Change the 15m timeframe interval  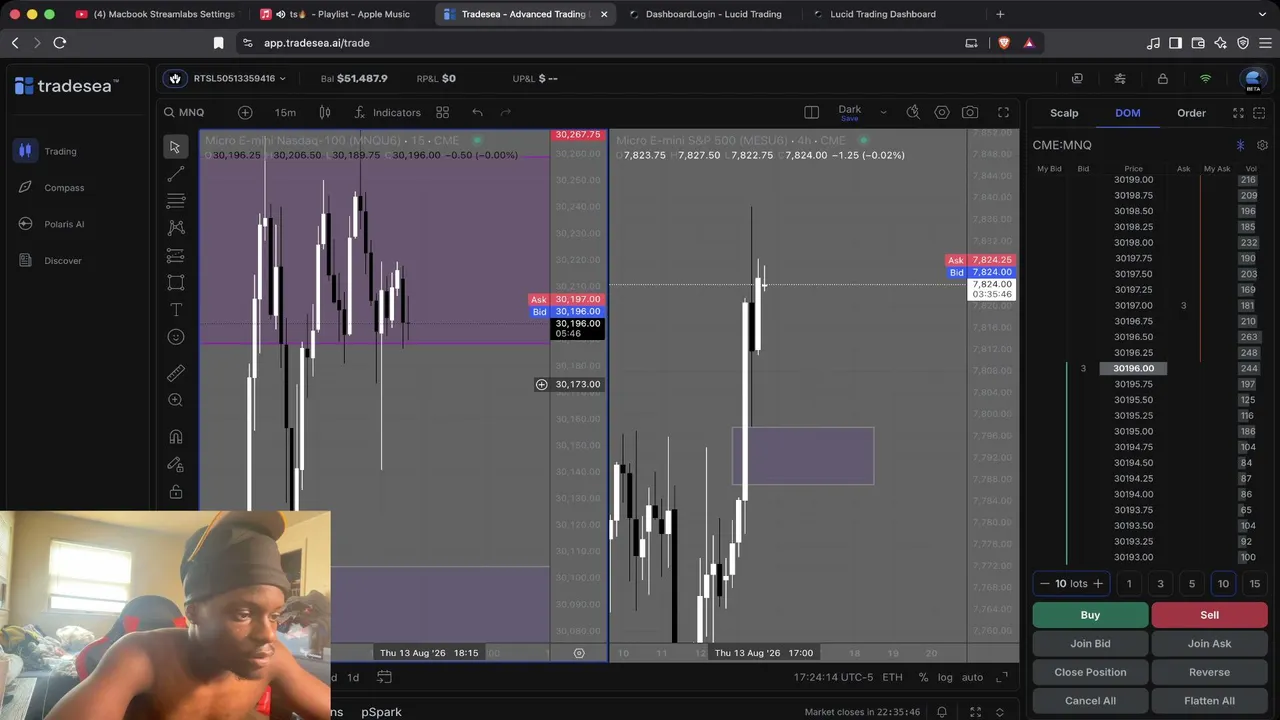coord(285,112)
